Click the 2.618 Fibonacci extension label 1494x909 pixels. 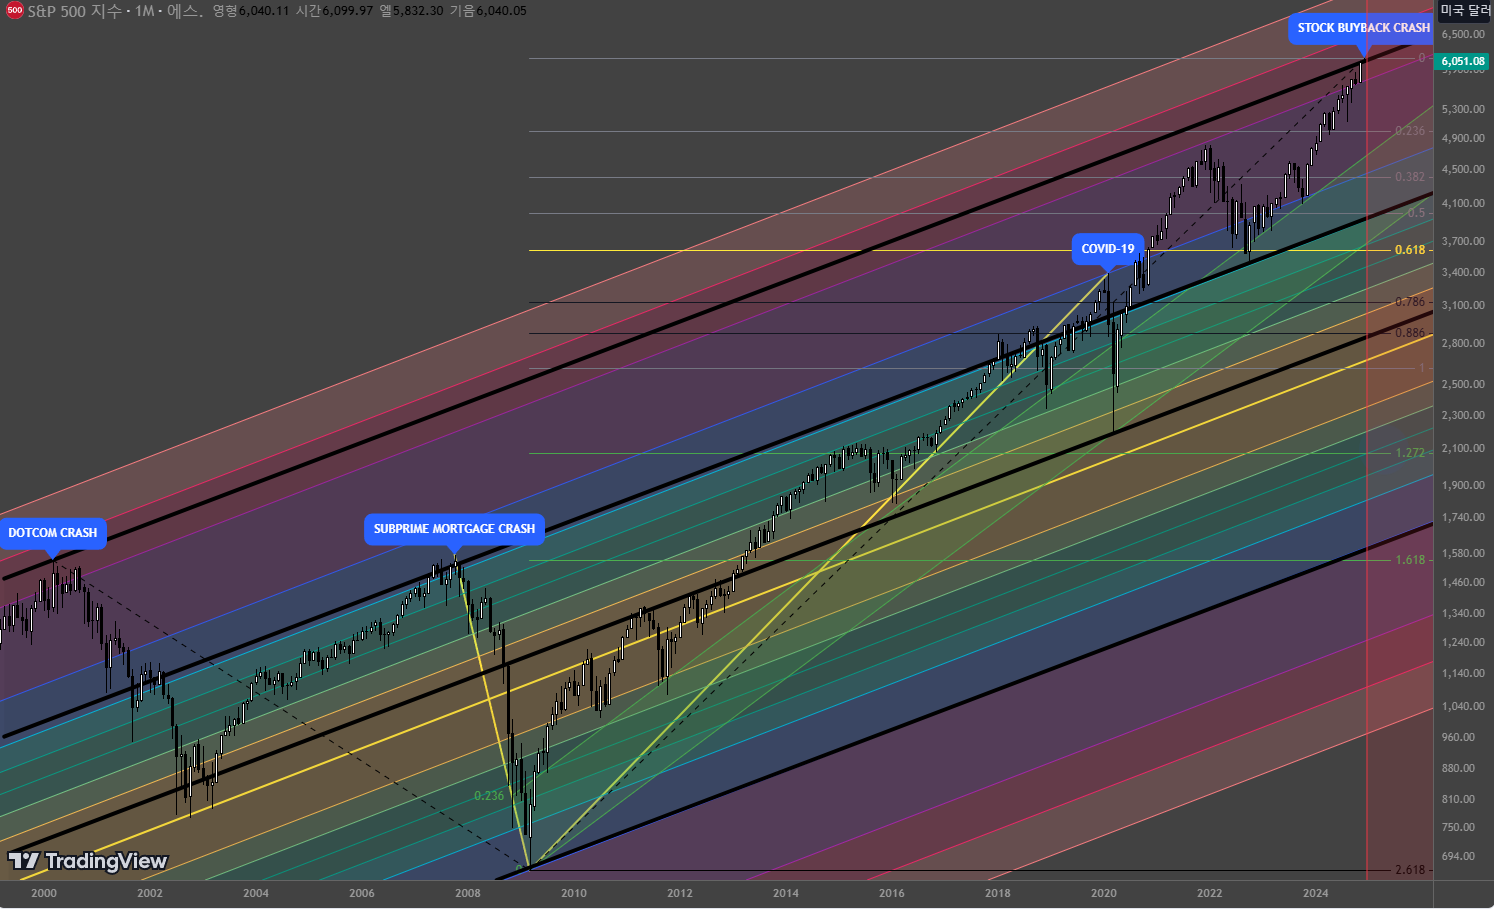pos(1410,870)
